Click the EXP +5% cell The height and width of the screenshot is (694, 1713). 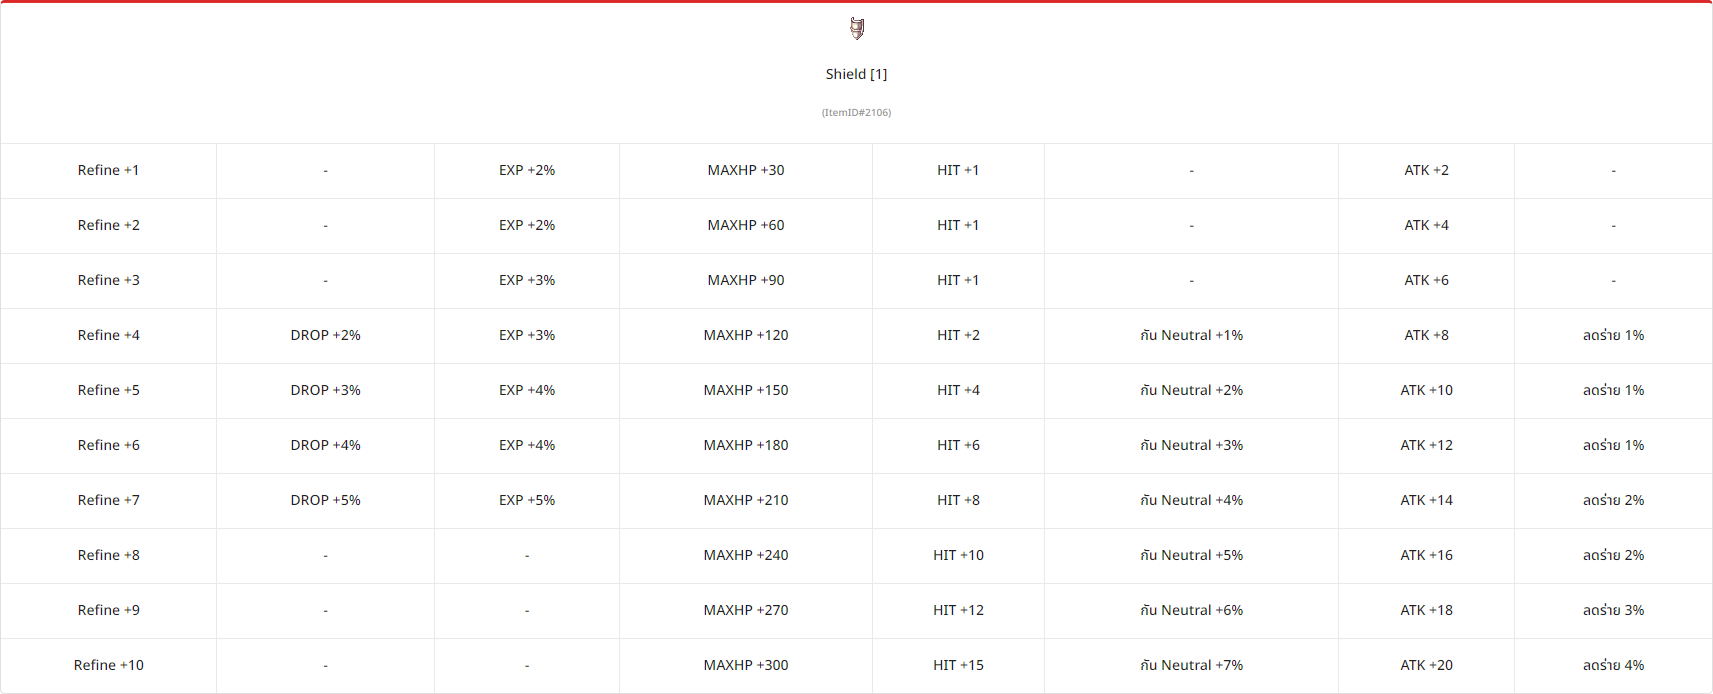tap(527, 500)
